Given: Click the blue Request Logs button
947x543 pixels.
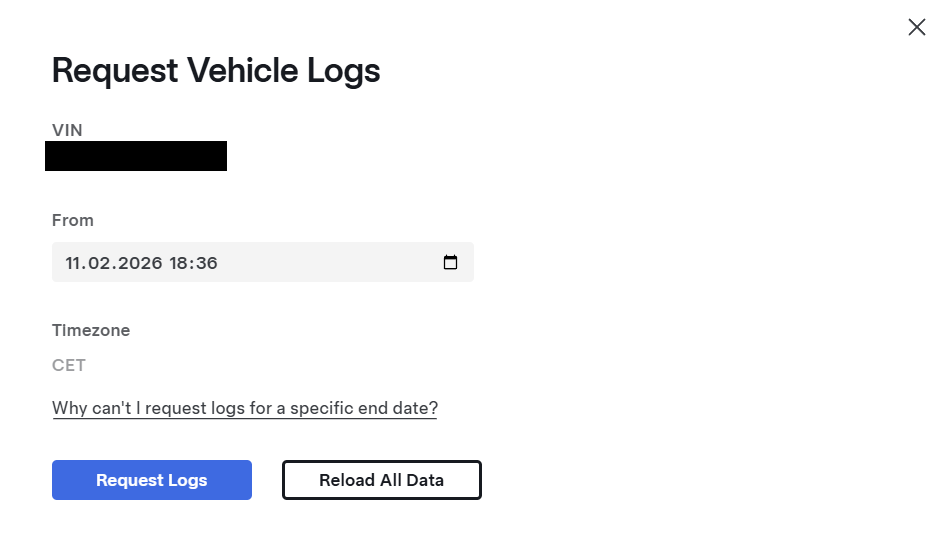Looking at the screenshot, I should click(152, 480).
